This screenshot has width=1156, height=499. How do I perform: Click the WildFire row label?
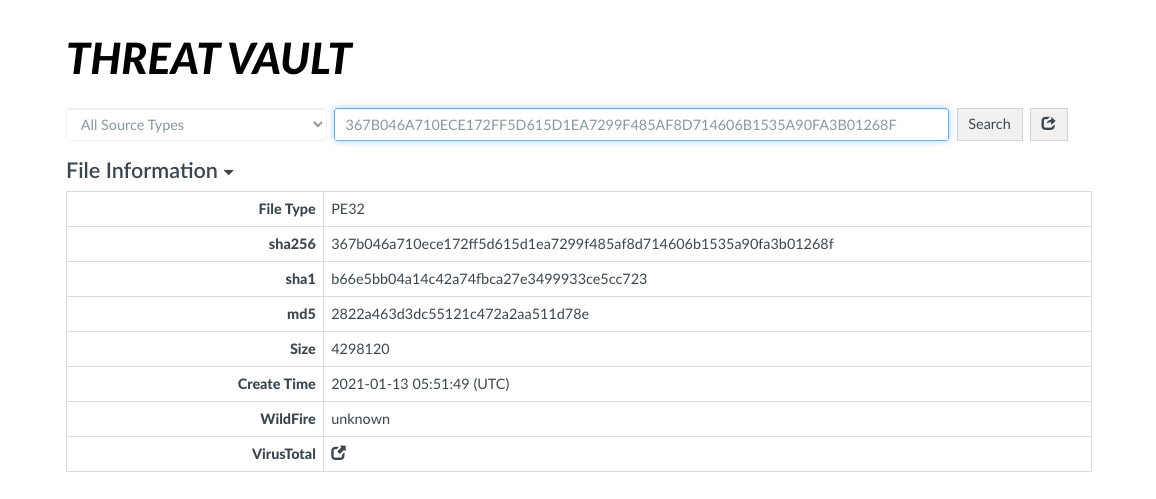tap(287, 419)
